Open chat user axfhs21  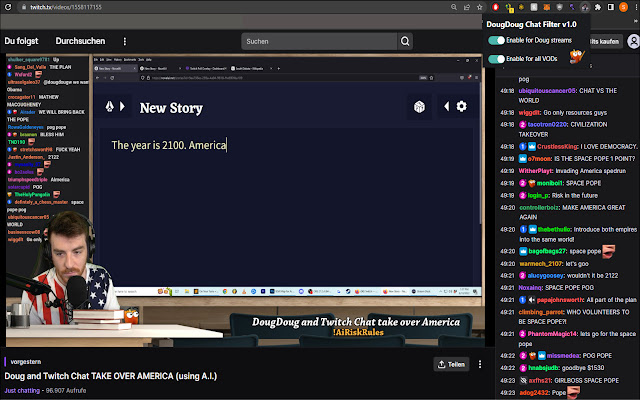pyautogui.click(x=540, y=380)
